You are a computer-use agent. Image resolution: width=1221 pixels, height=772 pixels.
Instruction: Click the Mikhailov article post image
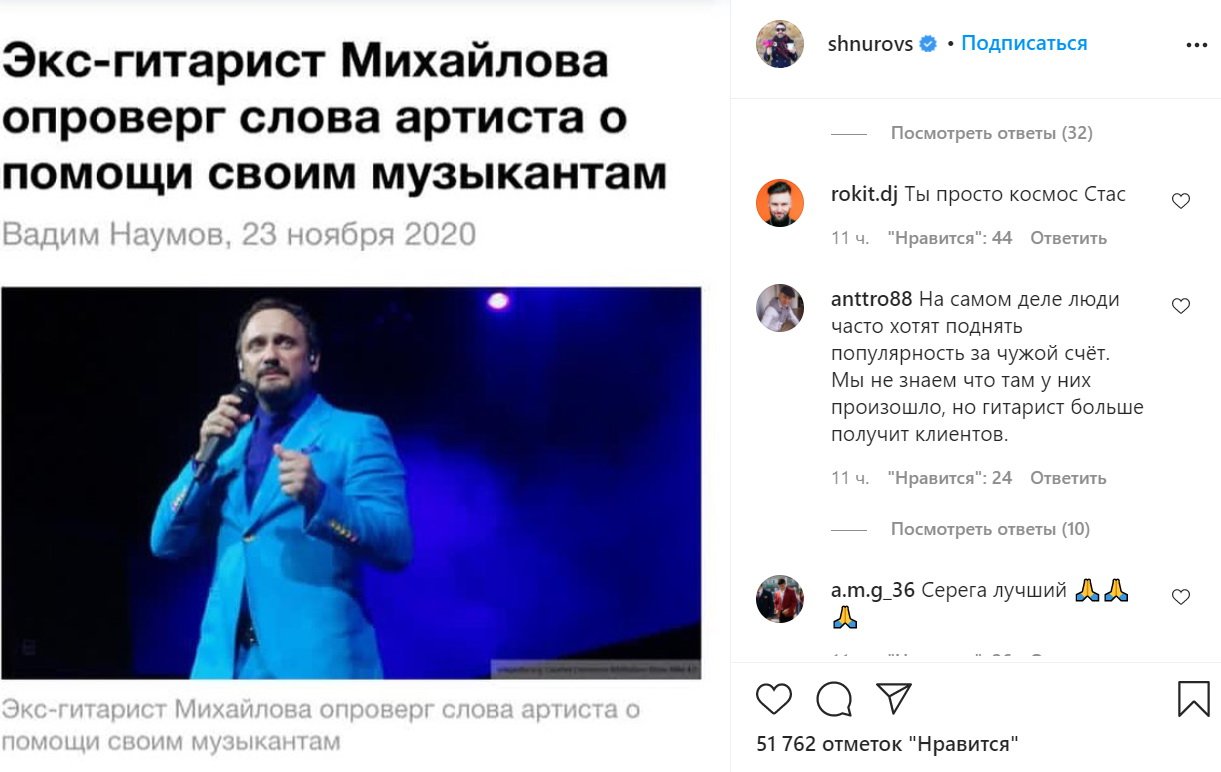pyautogui.click(x=351, y=483)
